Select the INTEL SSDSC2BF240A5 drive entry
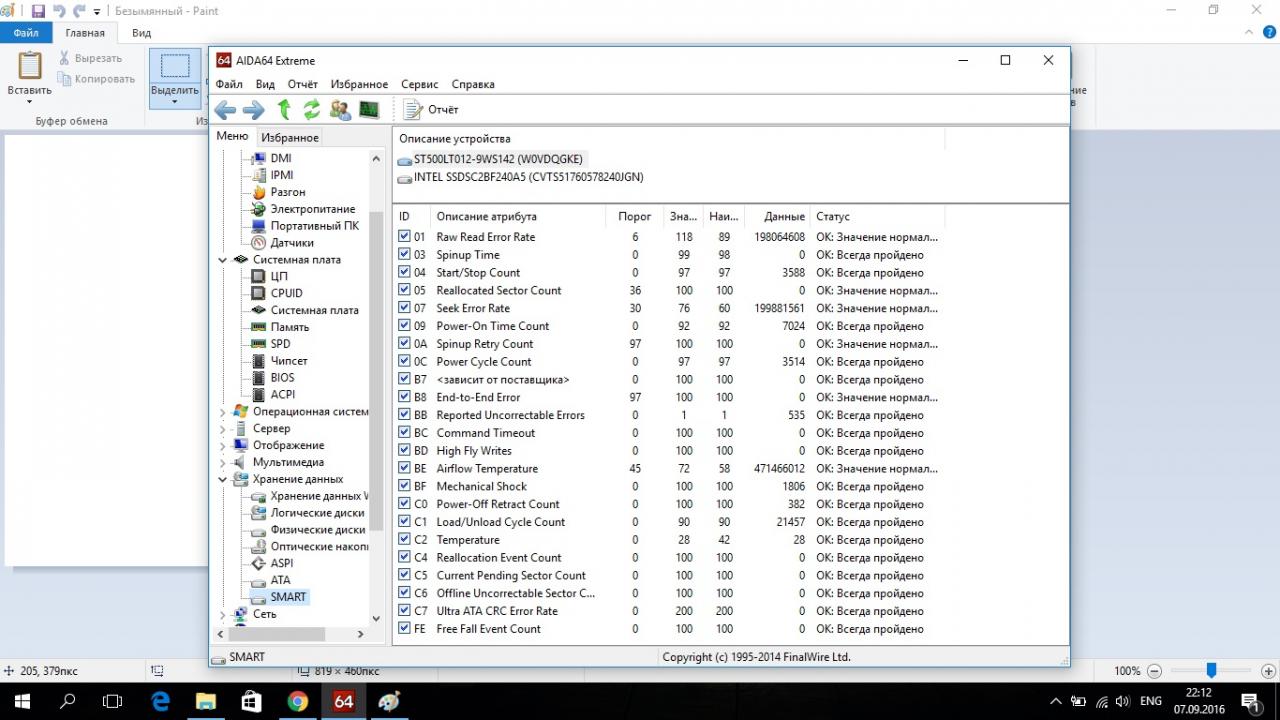Viewport: 1280px width, 720px height. [528, 177]
